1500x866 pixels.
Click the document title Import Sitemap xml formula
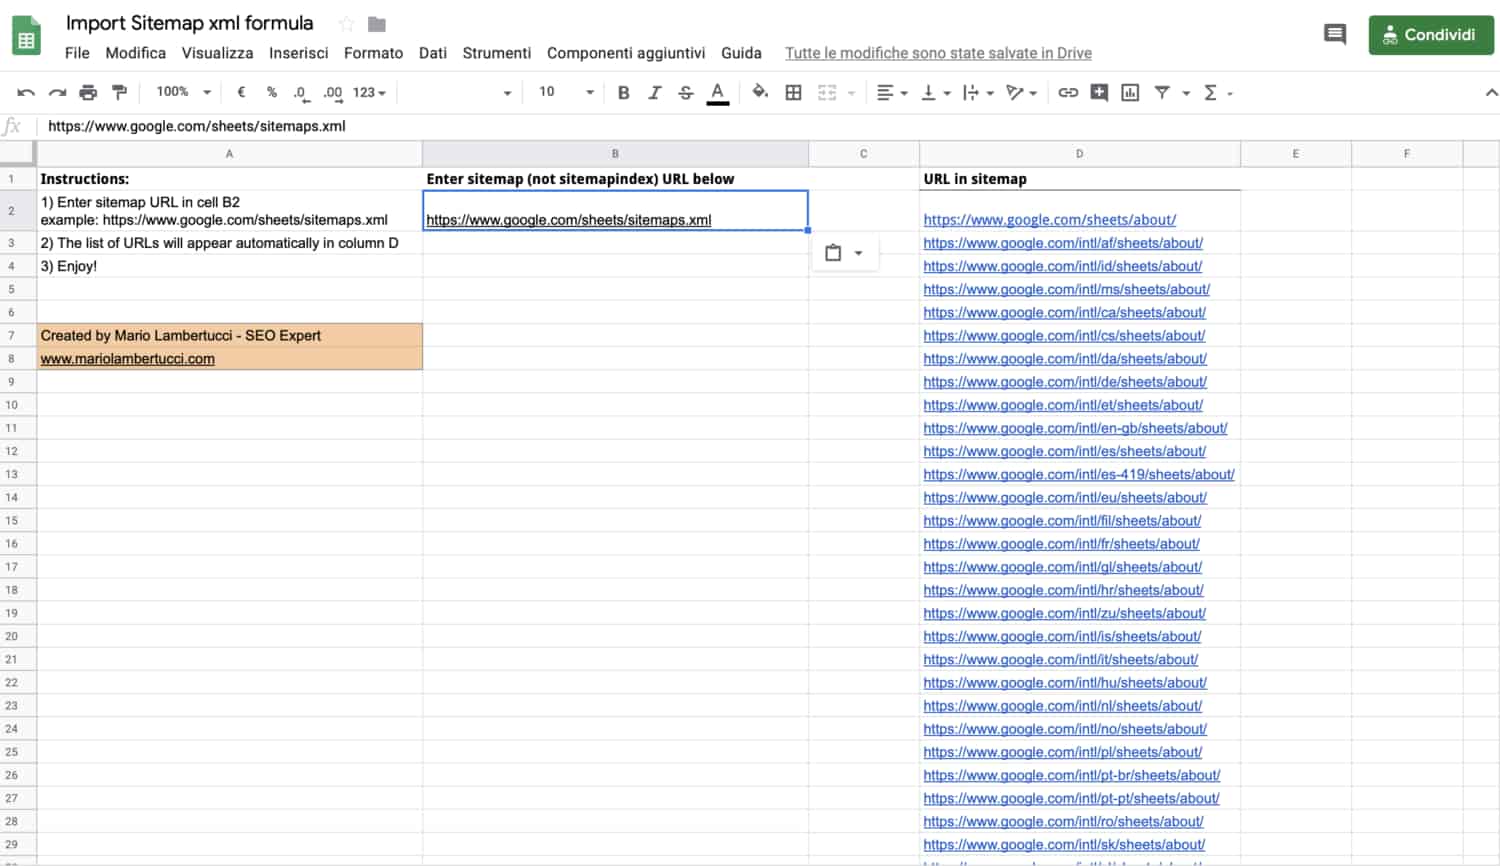(189, 23)
